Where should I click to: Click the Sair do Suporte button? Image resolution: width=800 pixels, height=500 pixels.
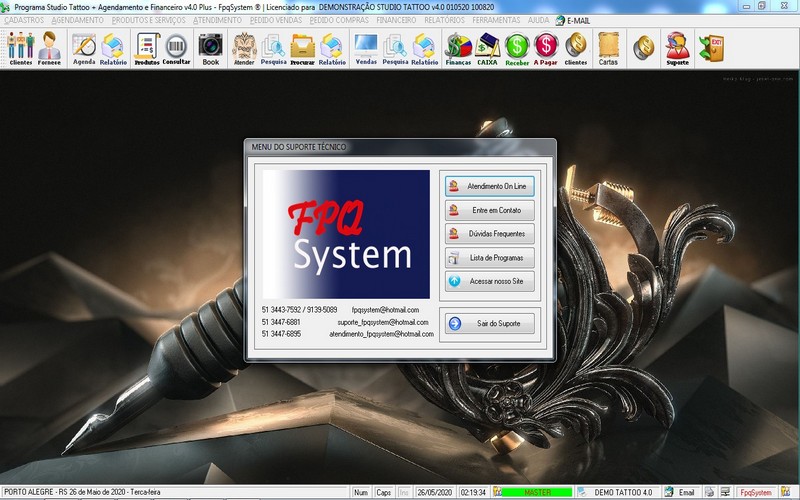(488, 323)
